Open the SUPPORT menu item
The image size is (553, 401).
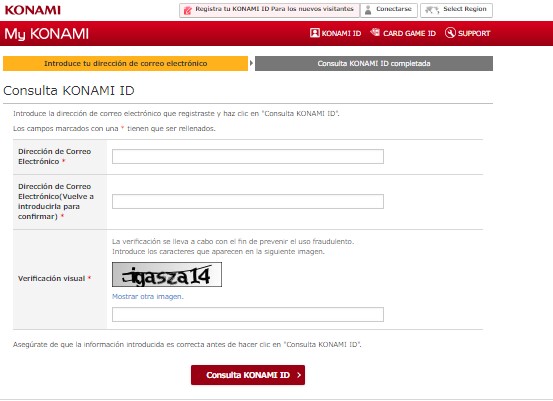(468, 33)
